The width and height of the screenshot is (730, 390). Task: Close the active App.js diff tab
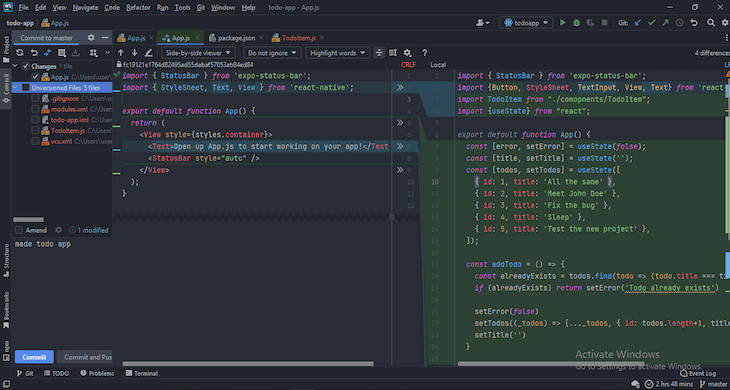pyautogui.click(x=197, y=38)
